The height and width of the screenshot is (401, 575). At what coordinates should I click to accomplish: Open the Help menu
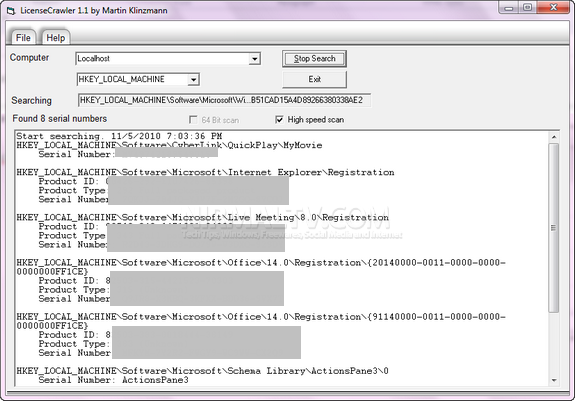(56, 38)
